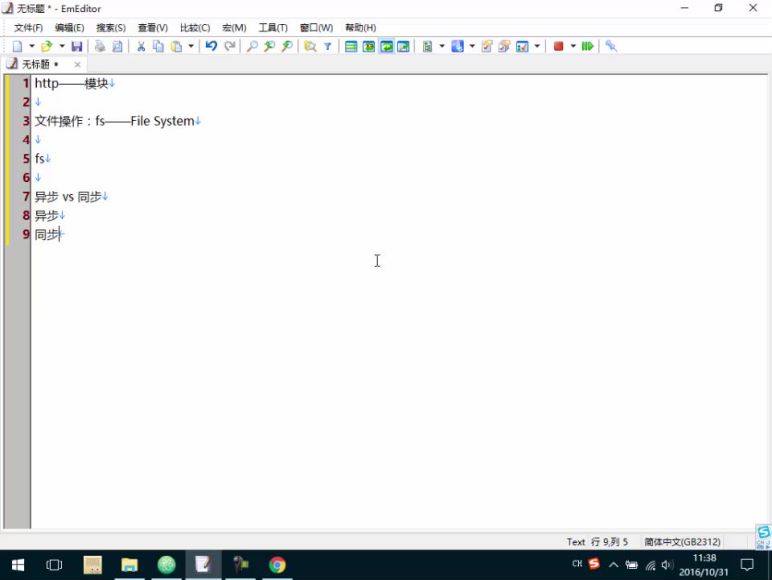Toggle the Wrap by Characters icon
This screenshot has height=580, width=772.
pos(369,46)
